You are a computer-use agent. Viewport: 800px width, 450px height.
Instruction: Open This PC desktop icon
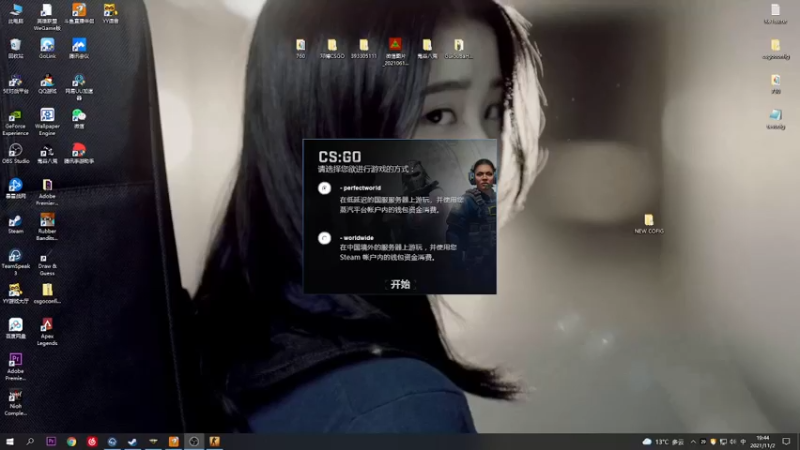coord(15,13)
